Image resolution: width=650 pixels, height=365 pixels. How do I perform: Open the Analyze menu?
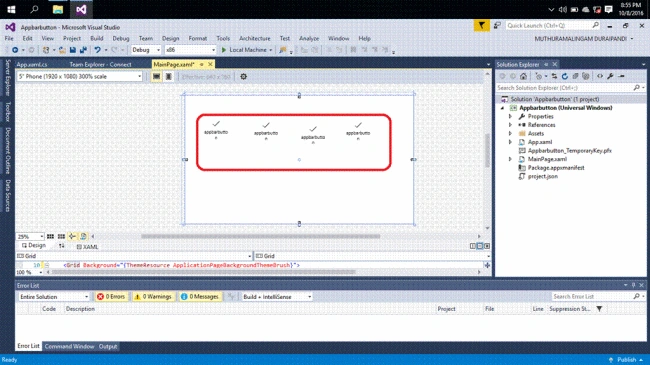309,39
